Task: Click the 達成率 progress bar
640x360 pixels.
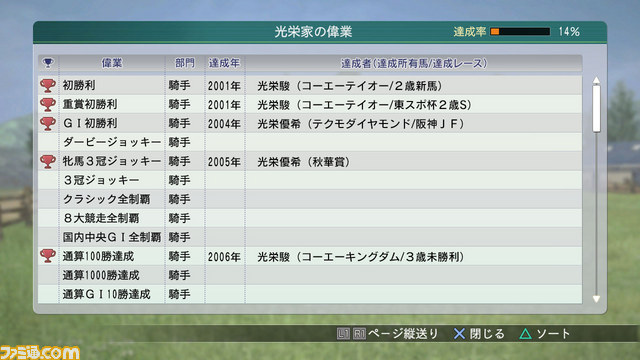Action: point(520,31)
